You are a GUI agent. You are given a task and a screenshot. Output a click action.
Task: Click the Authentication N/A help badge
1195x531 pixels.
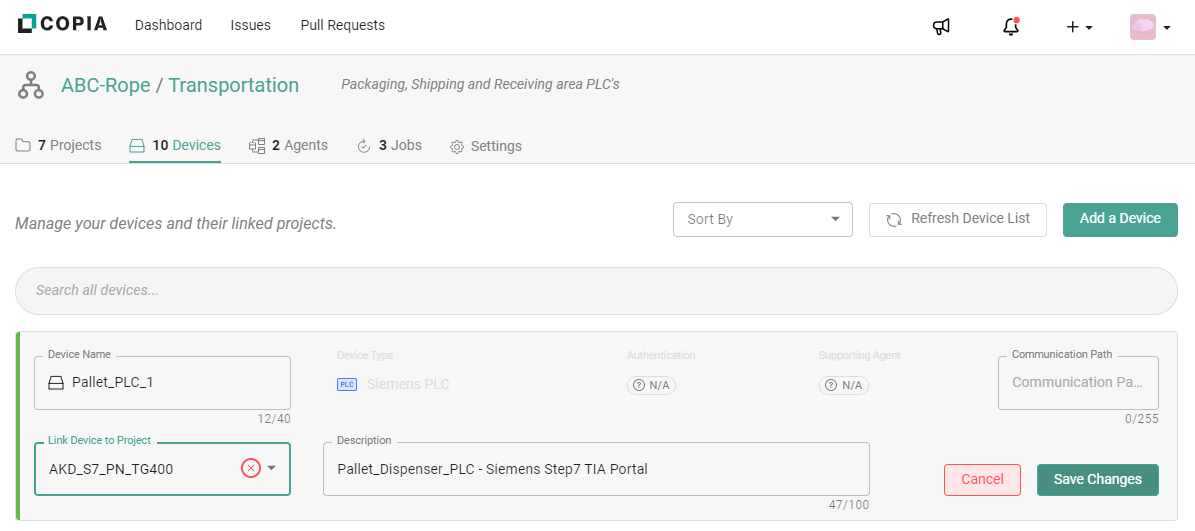tap(648, 385)
